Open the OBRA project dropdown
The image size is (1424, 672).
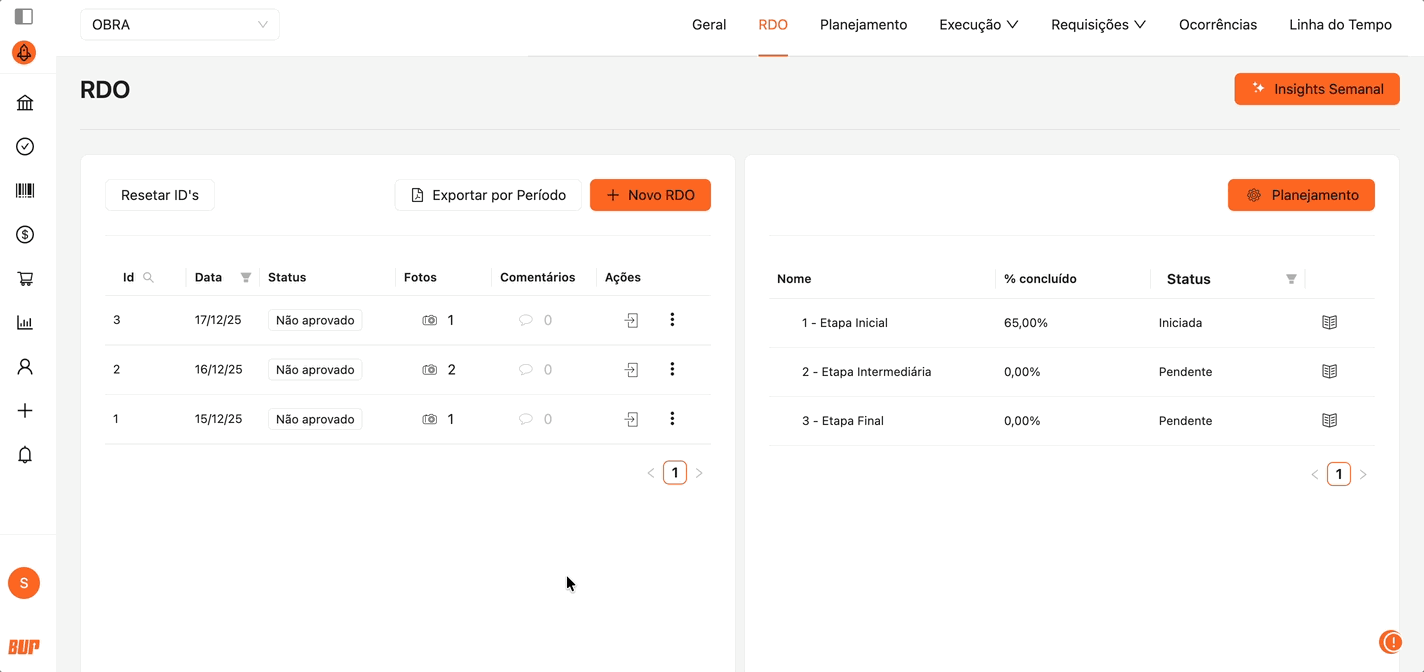tap(180, 24)
